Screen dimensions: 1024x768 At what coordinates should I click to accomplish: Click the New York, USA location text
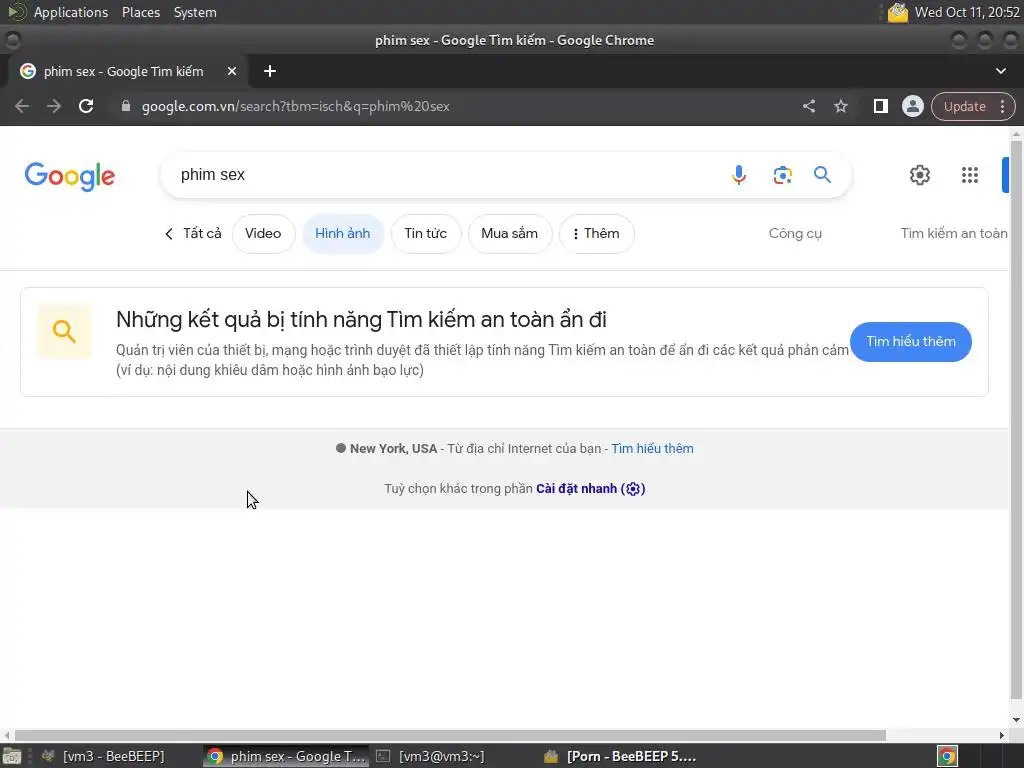click(393, 449)
